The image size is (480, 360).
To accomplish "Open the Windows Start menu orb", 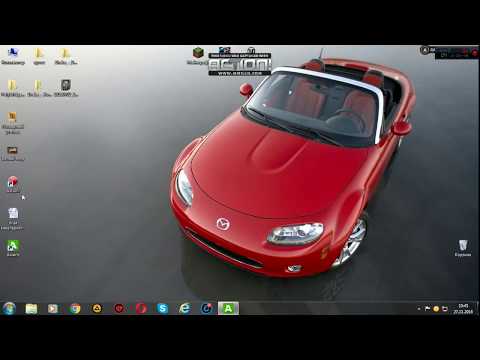I will coord(9,308).
